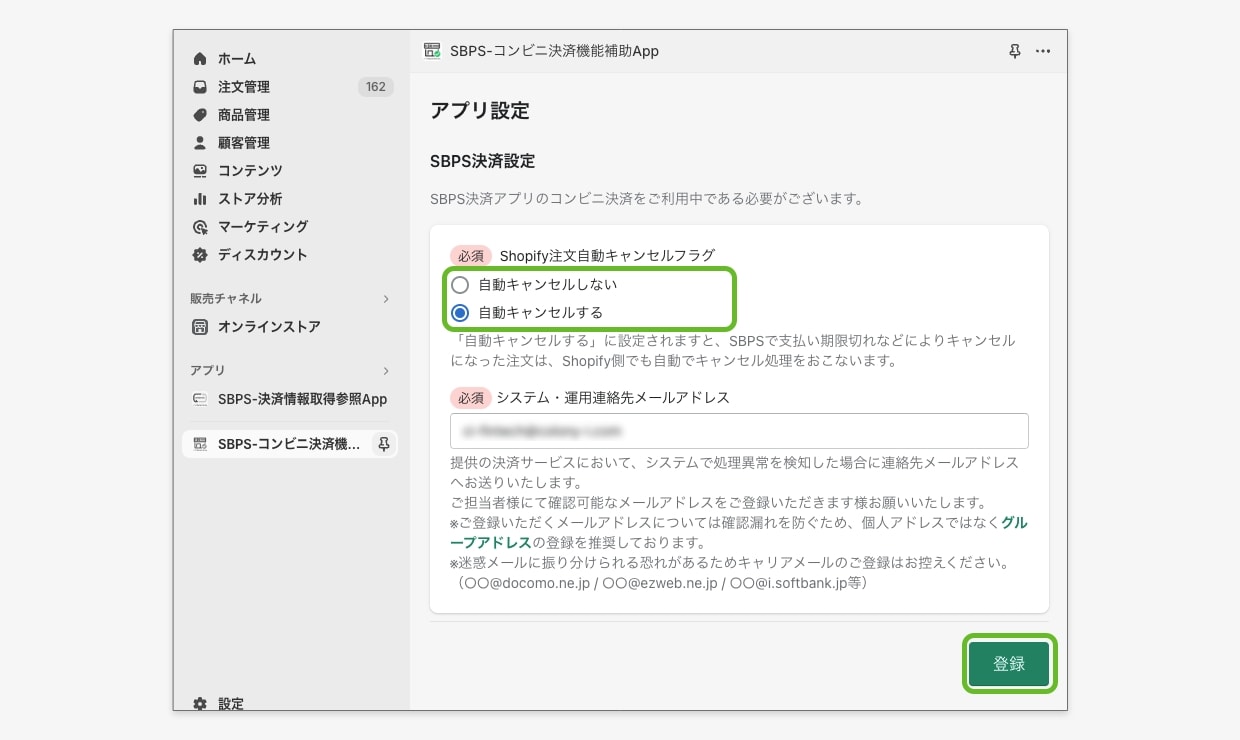Click the ディスカウント badge icon
This screenshot has height=740, width=1240.
click(200, 255)
